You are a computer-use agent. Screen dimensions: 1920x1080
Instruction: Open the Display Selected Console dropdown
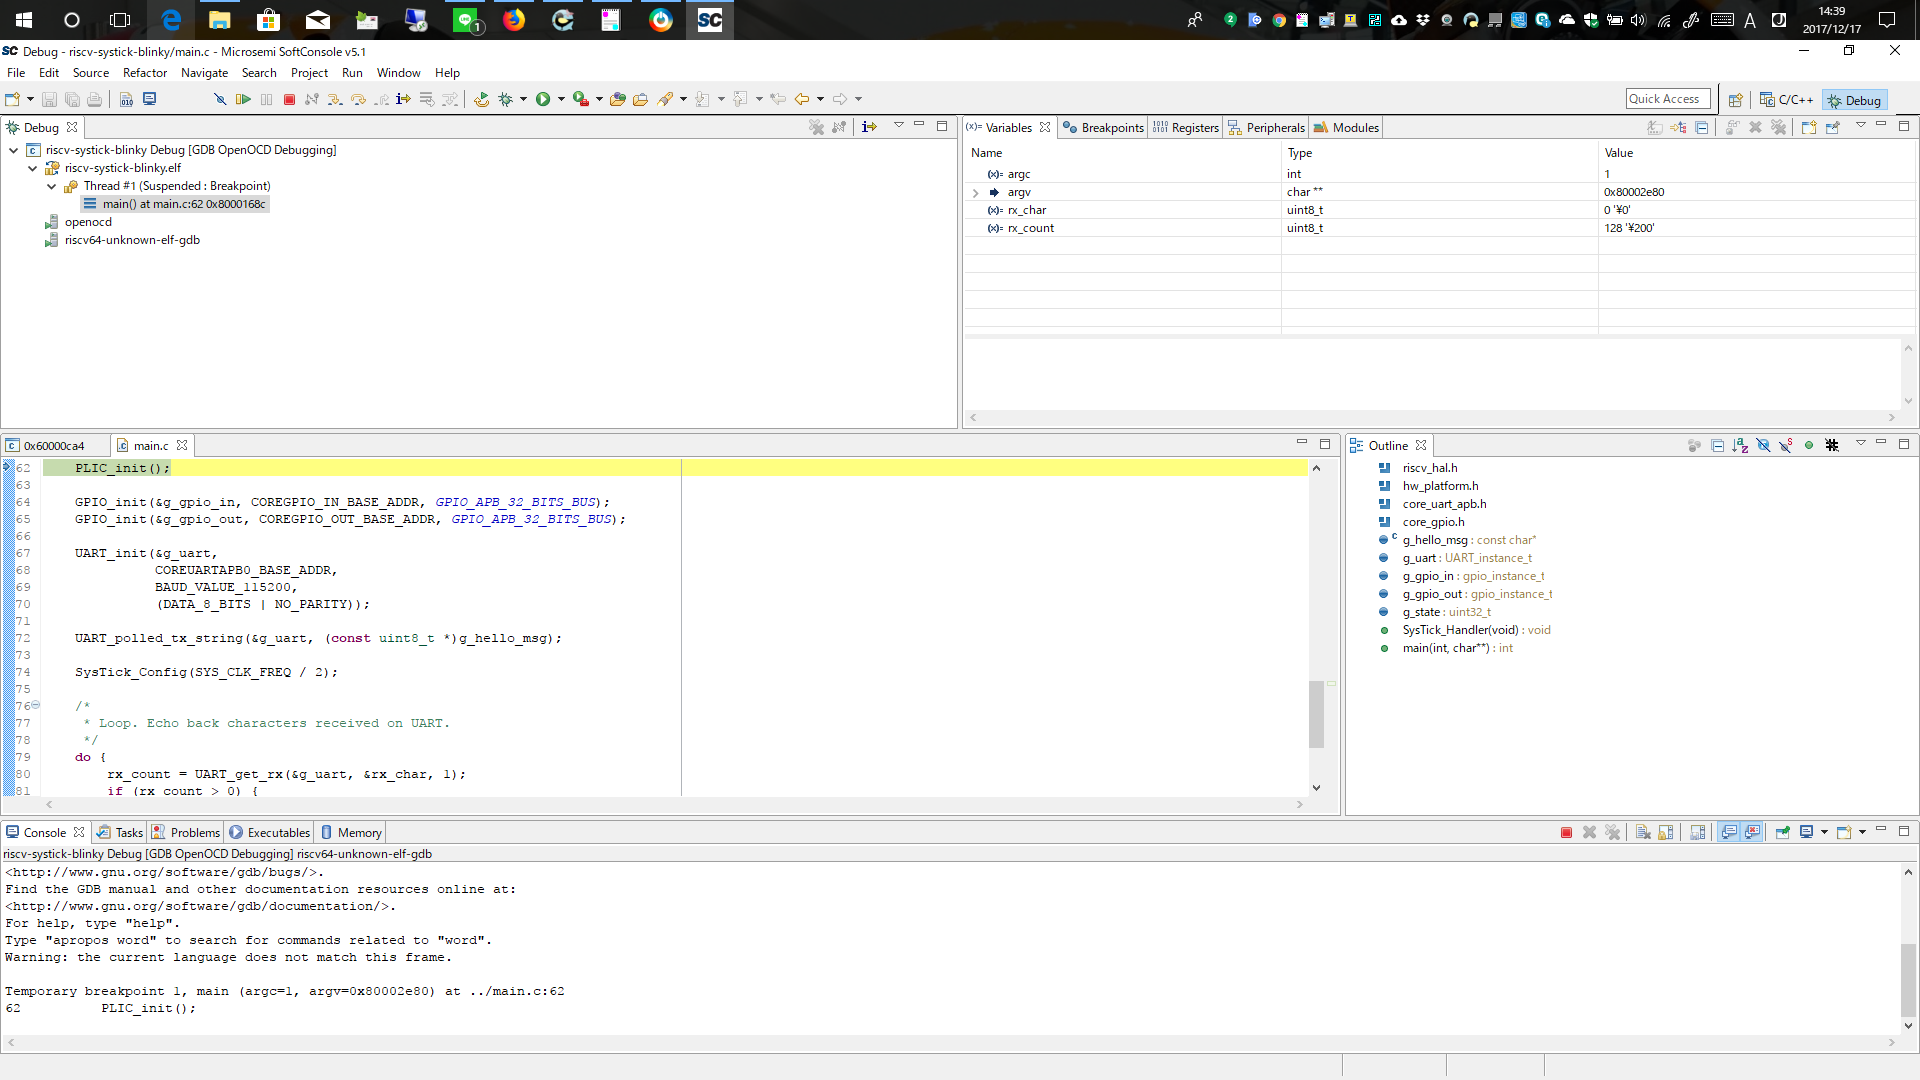(x=1822, y=831)
